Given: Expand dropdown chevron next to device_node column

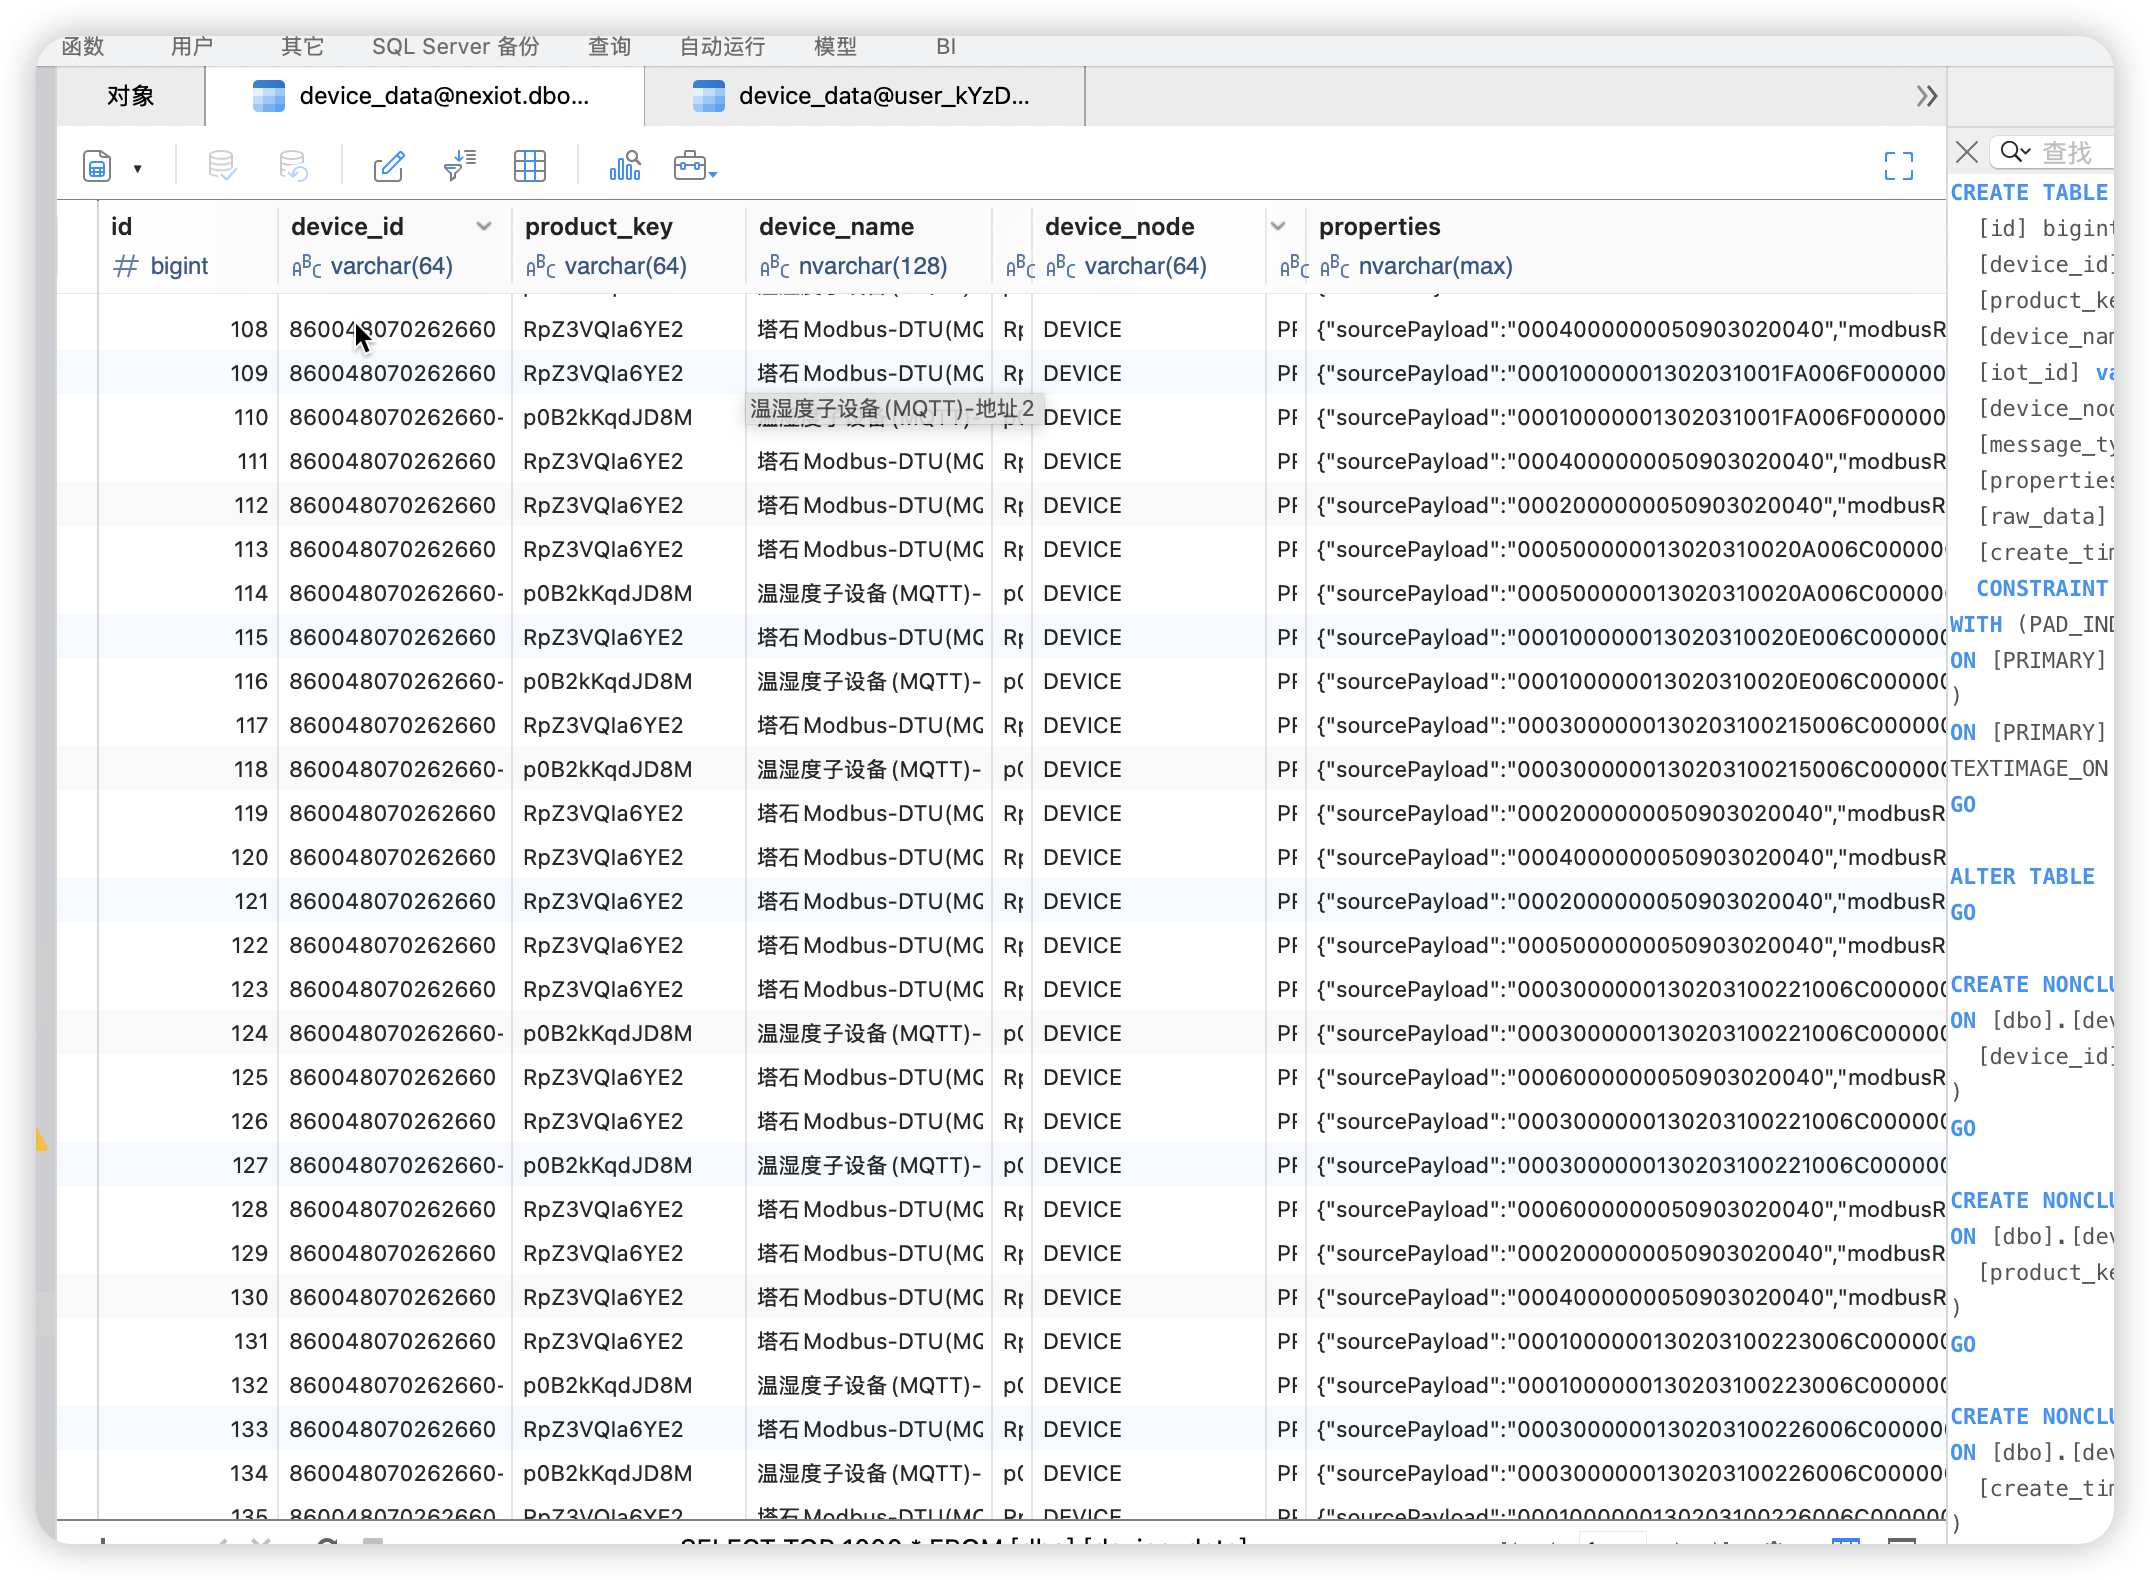Looking at the screenshot, I should [1277, 226].
